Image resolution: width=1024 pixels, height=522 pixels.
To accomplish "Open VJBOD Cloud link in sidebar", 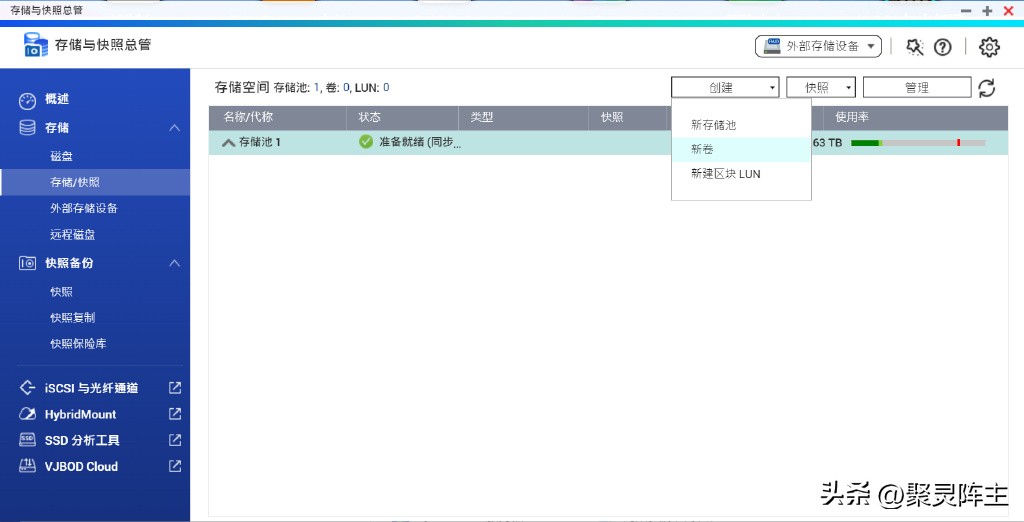I will [x=81, y=466].
